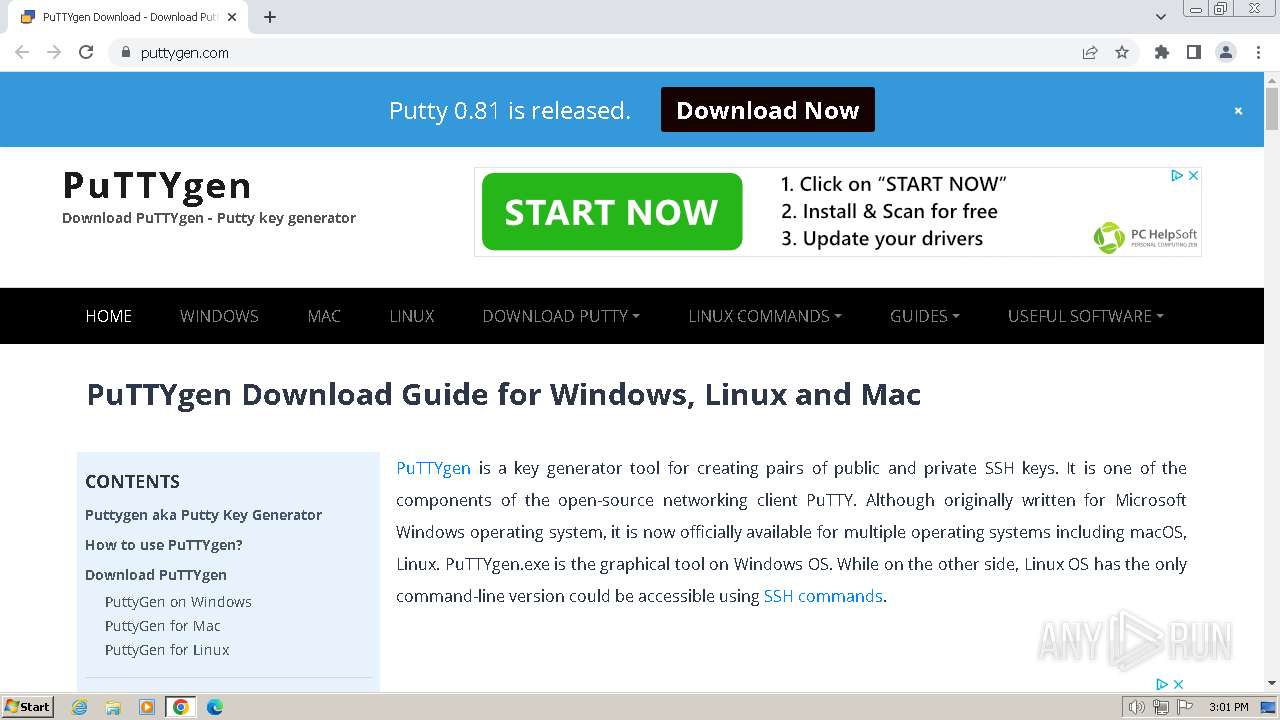The width and height of the screenshot is (1280, 720).
Task: Toggle Chrome side panel icon
Action: click(x=1193, y=52)
